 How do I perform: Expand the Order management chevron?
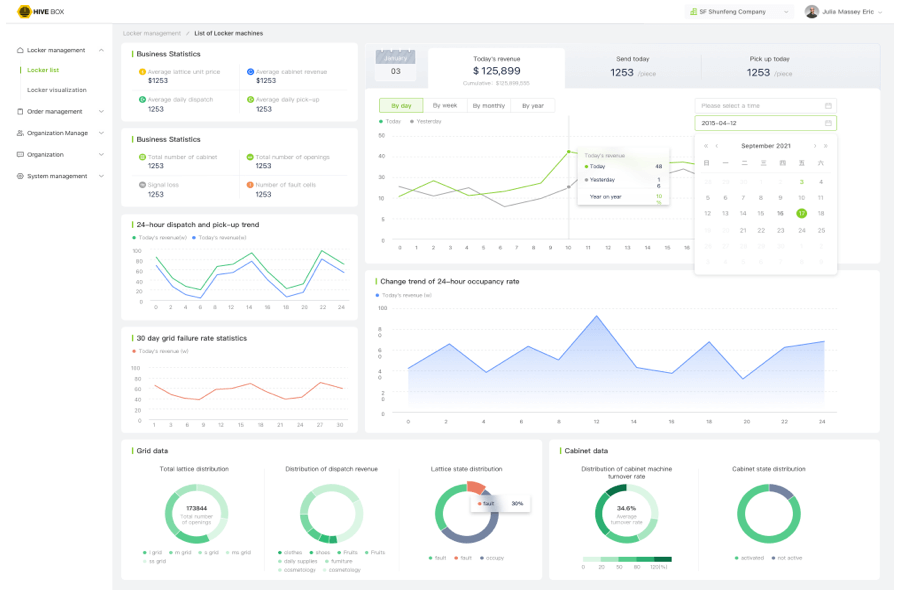point(101,111)
